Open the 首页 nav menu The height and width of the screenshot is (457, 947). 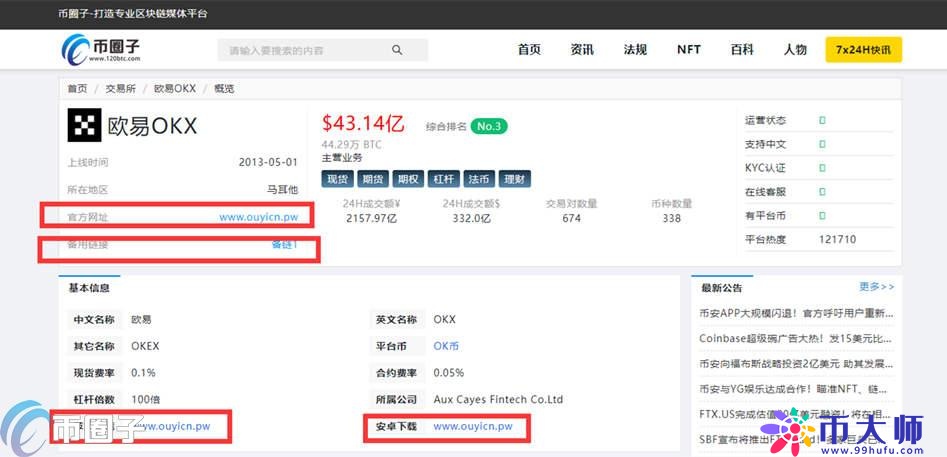tap(529, 50)
